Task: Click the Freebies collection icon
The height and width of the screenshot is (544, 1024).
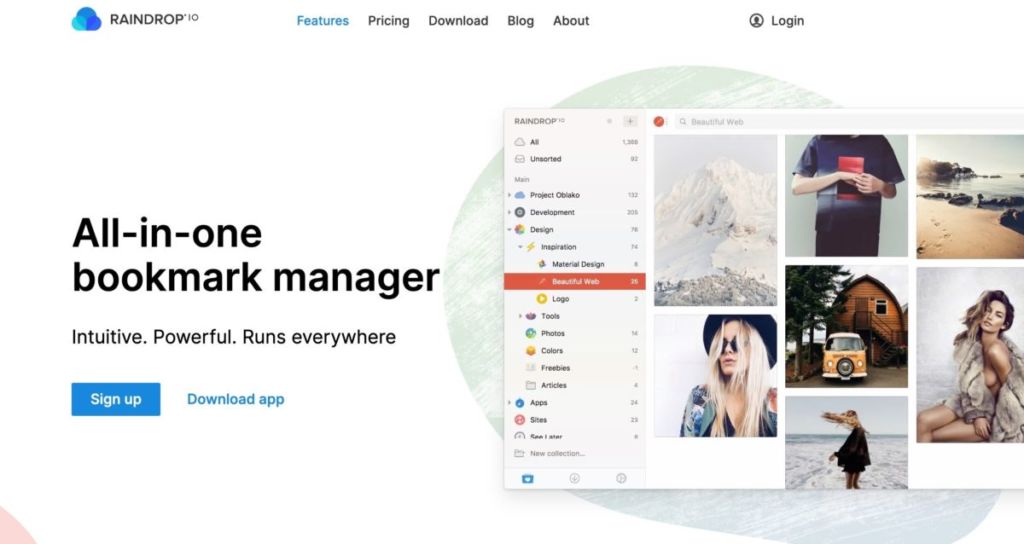Action: pyautogui.click(x=531, y=368)
